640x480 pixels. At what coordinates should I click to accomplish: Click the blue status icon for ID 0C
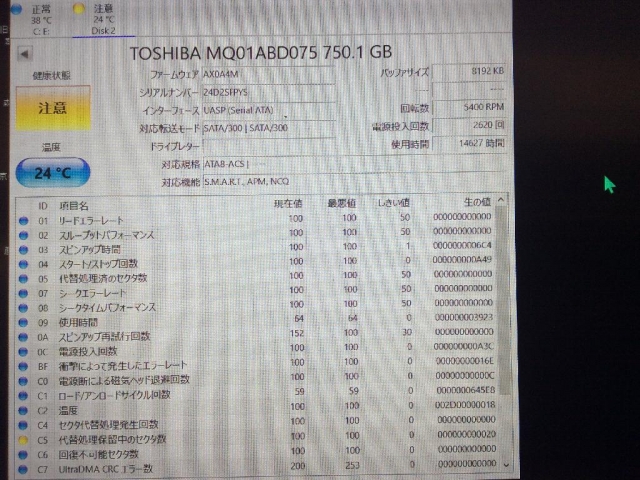24,352
